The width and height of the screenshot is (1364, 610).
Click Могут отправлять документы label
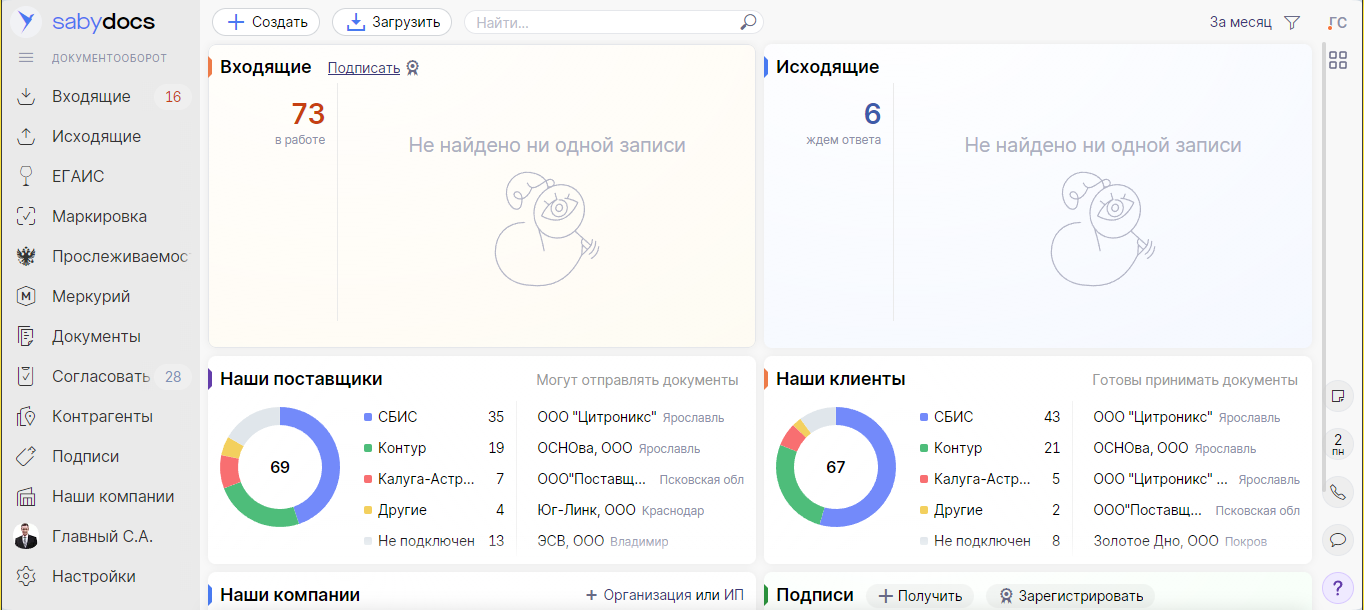pyautogui.click(x=637, y=380)
